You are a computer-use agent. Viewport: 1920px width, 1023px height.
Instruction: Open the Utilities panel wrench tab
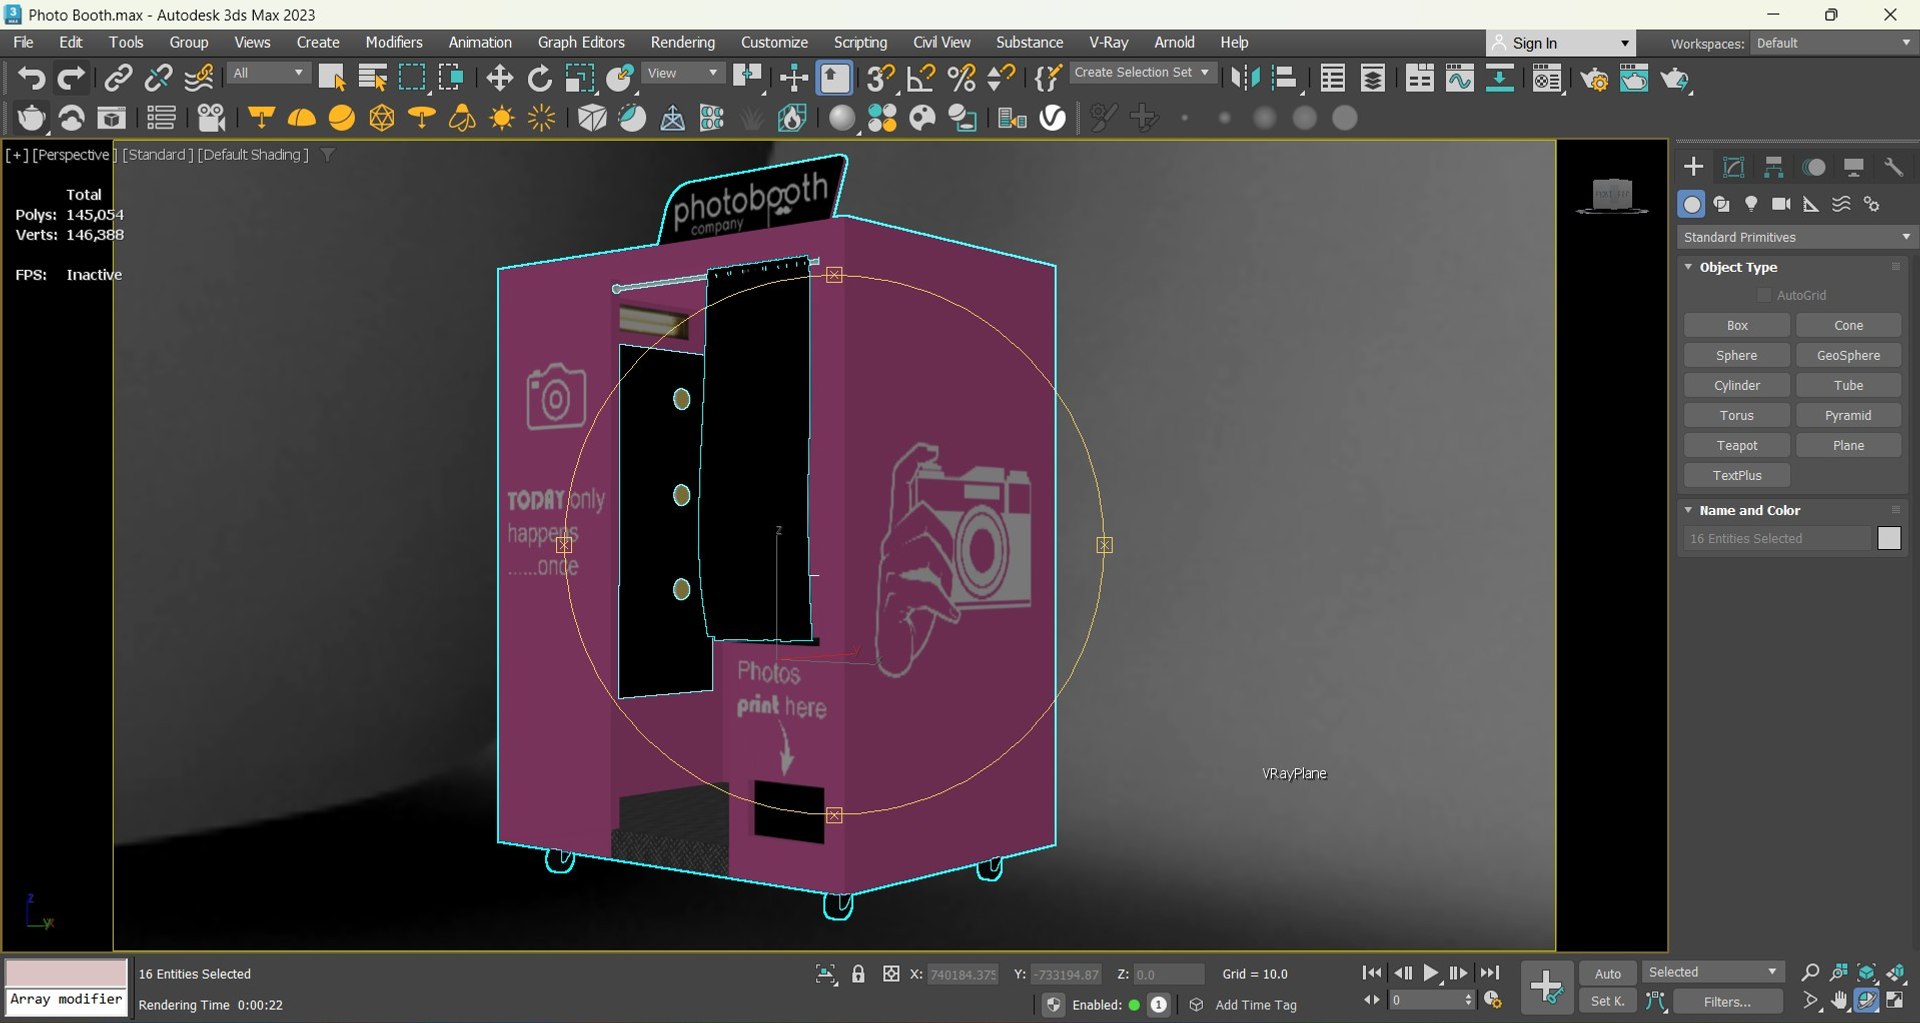(x=1894, y=167)
